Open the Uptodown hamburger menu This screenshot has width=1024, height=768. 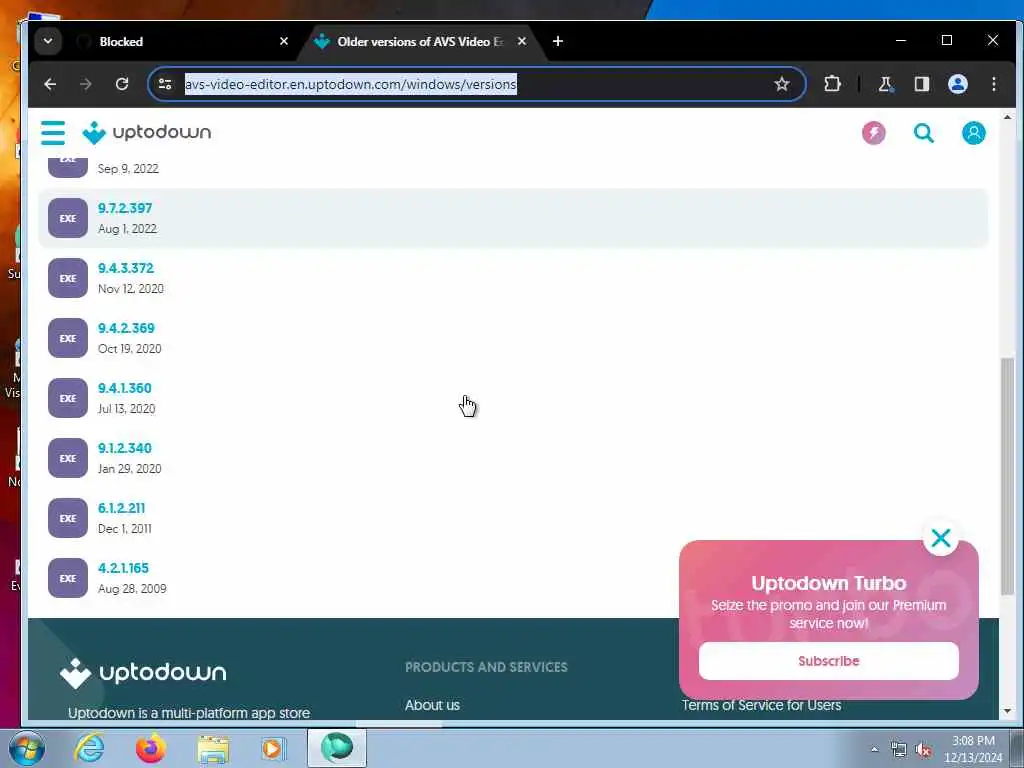[53, 133]
